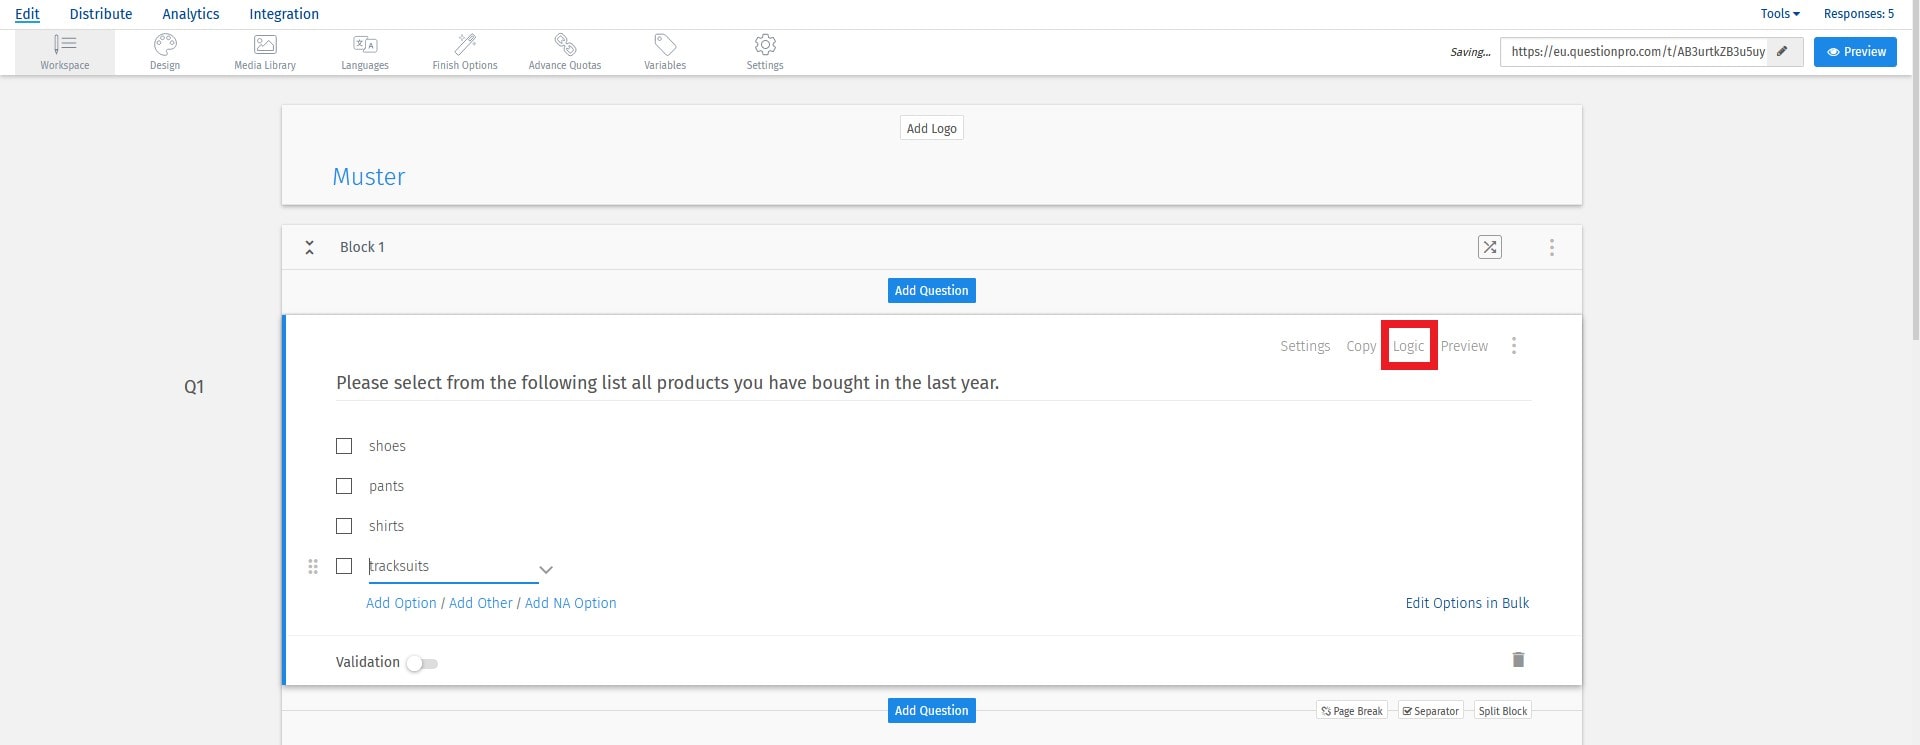Click the Responses: 5 counter

point(1858,14)
